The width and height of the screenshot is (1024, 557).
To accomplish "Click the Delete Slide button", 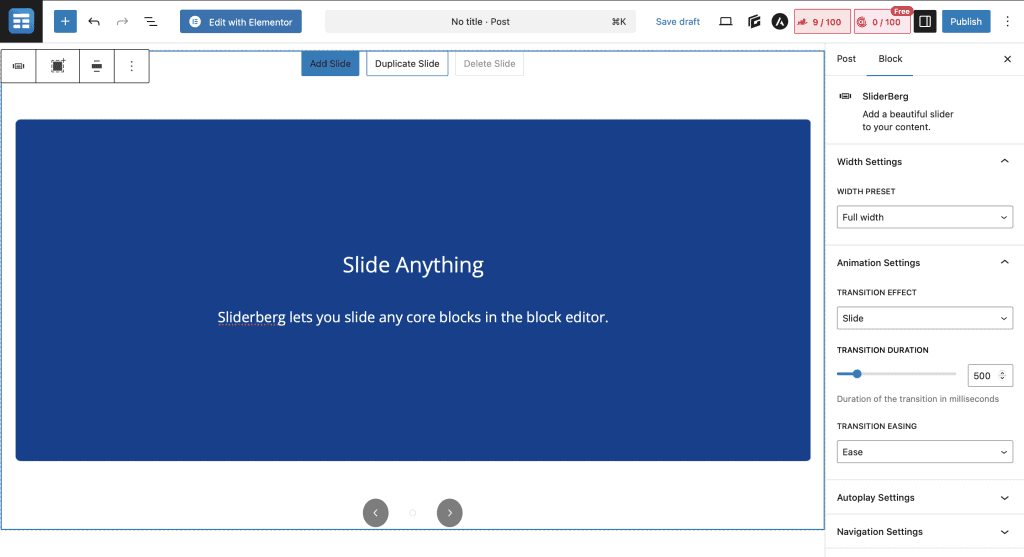I will tap(489, 63).
